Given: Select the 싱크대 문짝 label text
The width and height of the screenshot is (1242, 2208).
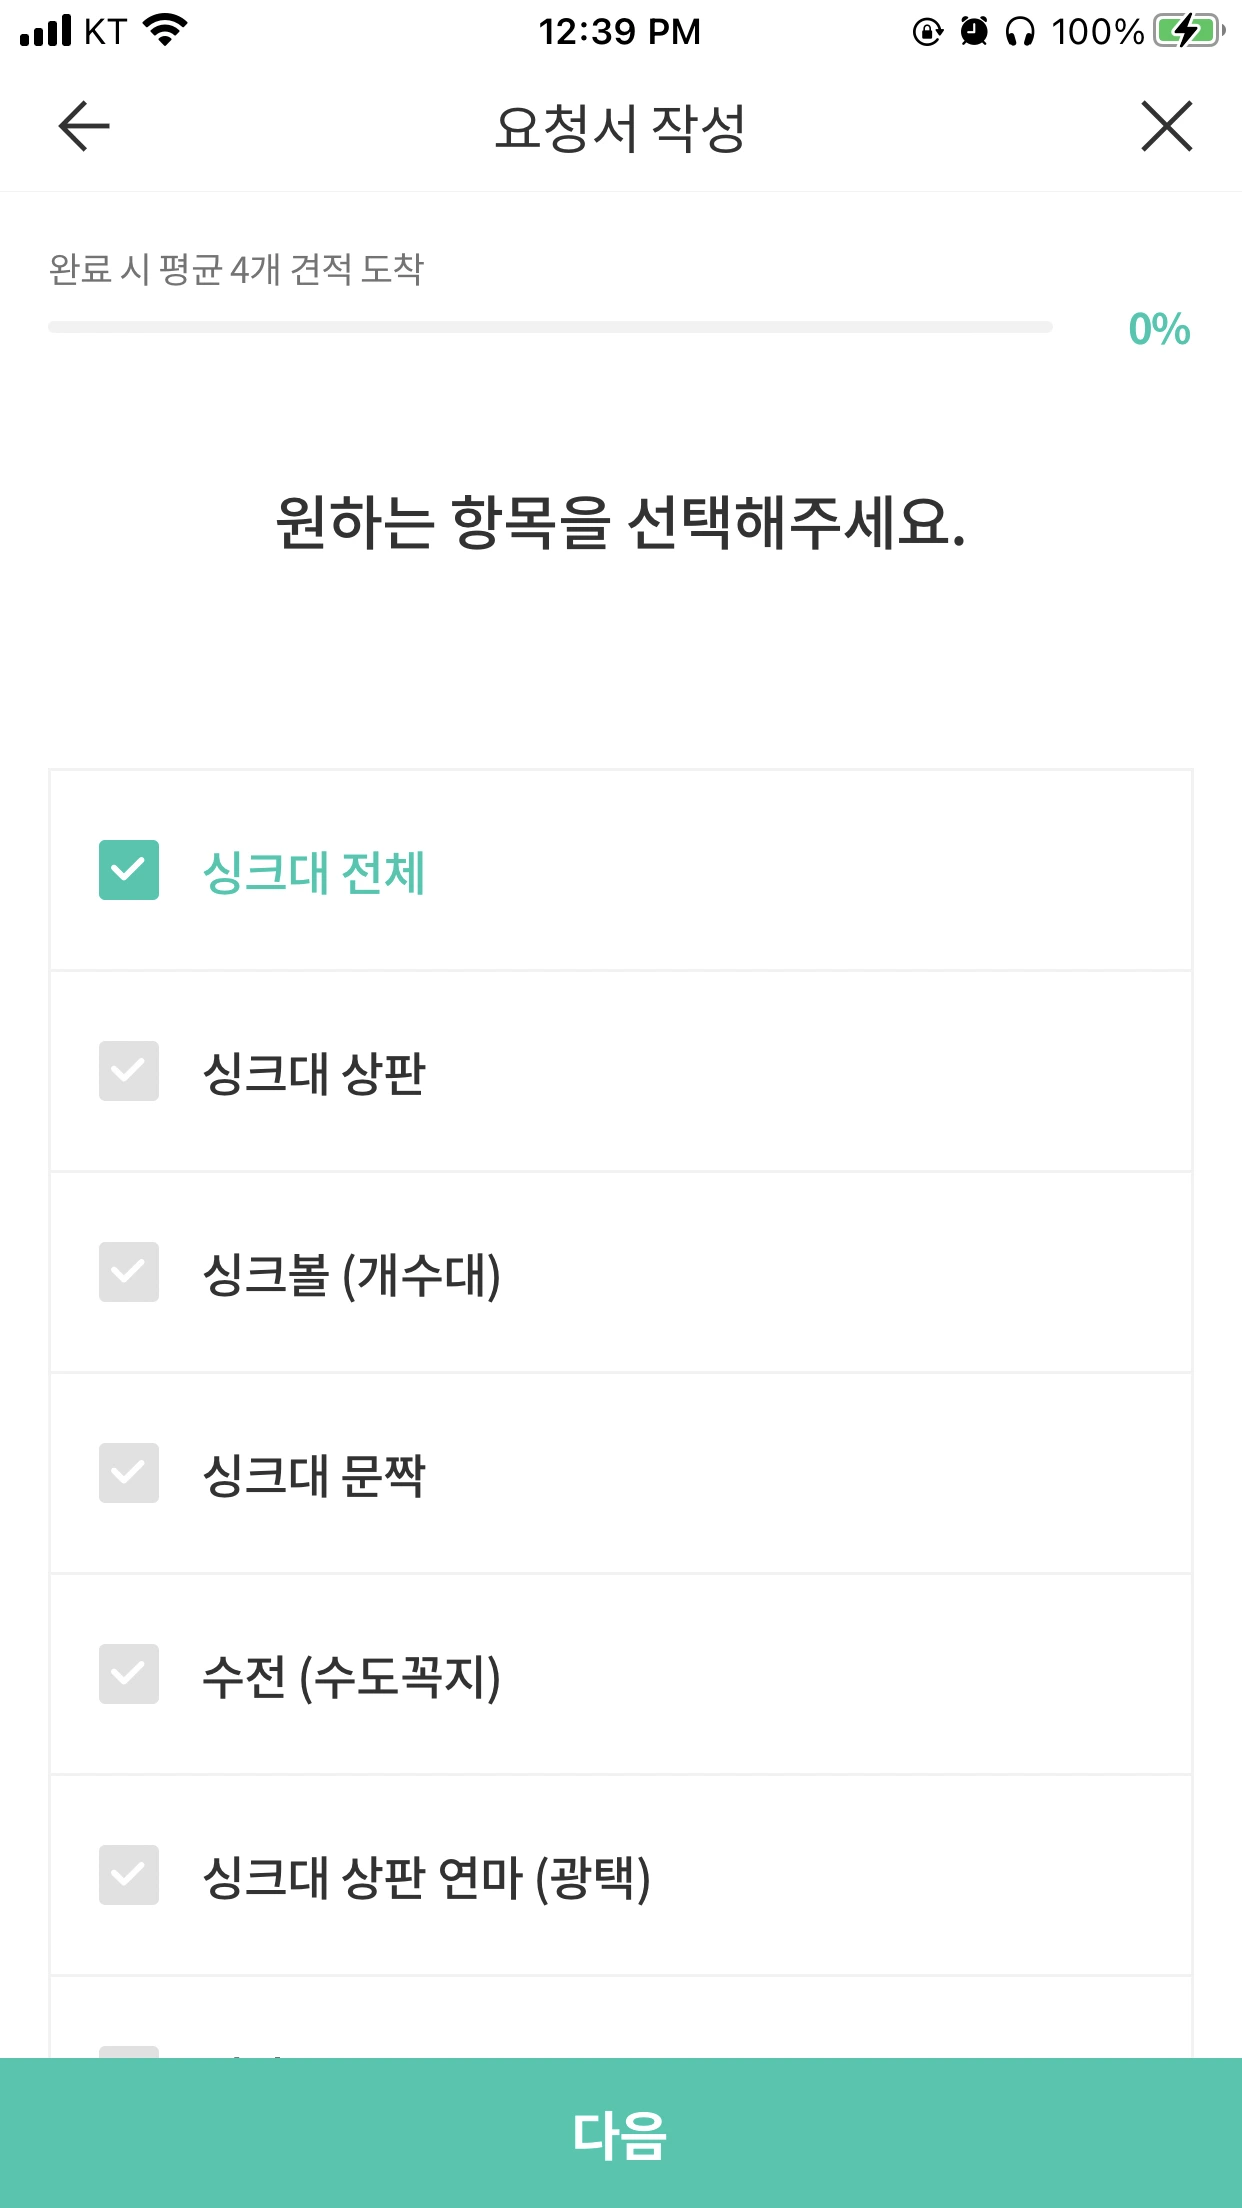Looking at the screenshot, I should (314, 1475).
